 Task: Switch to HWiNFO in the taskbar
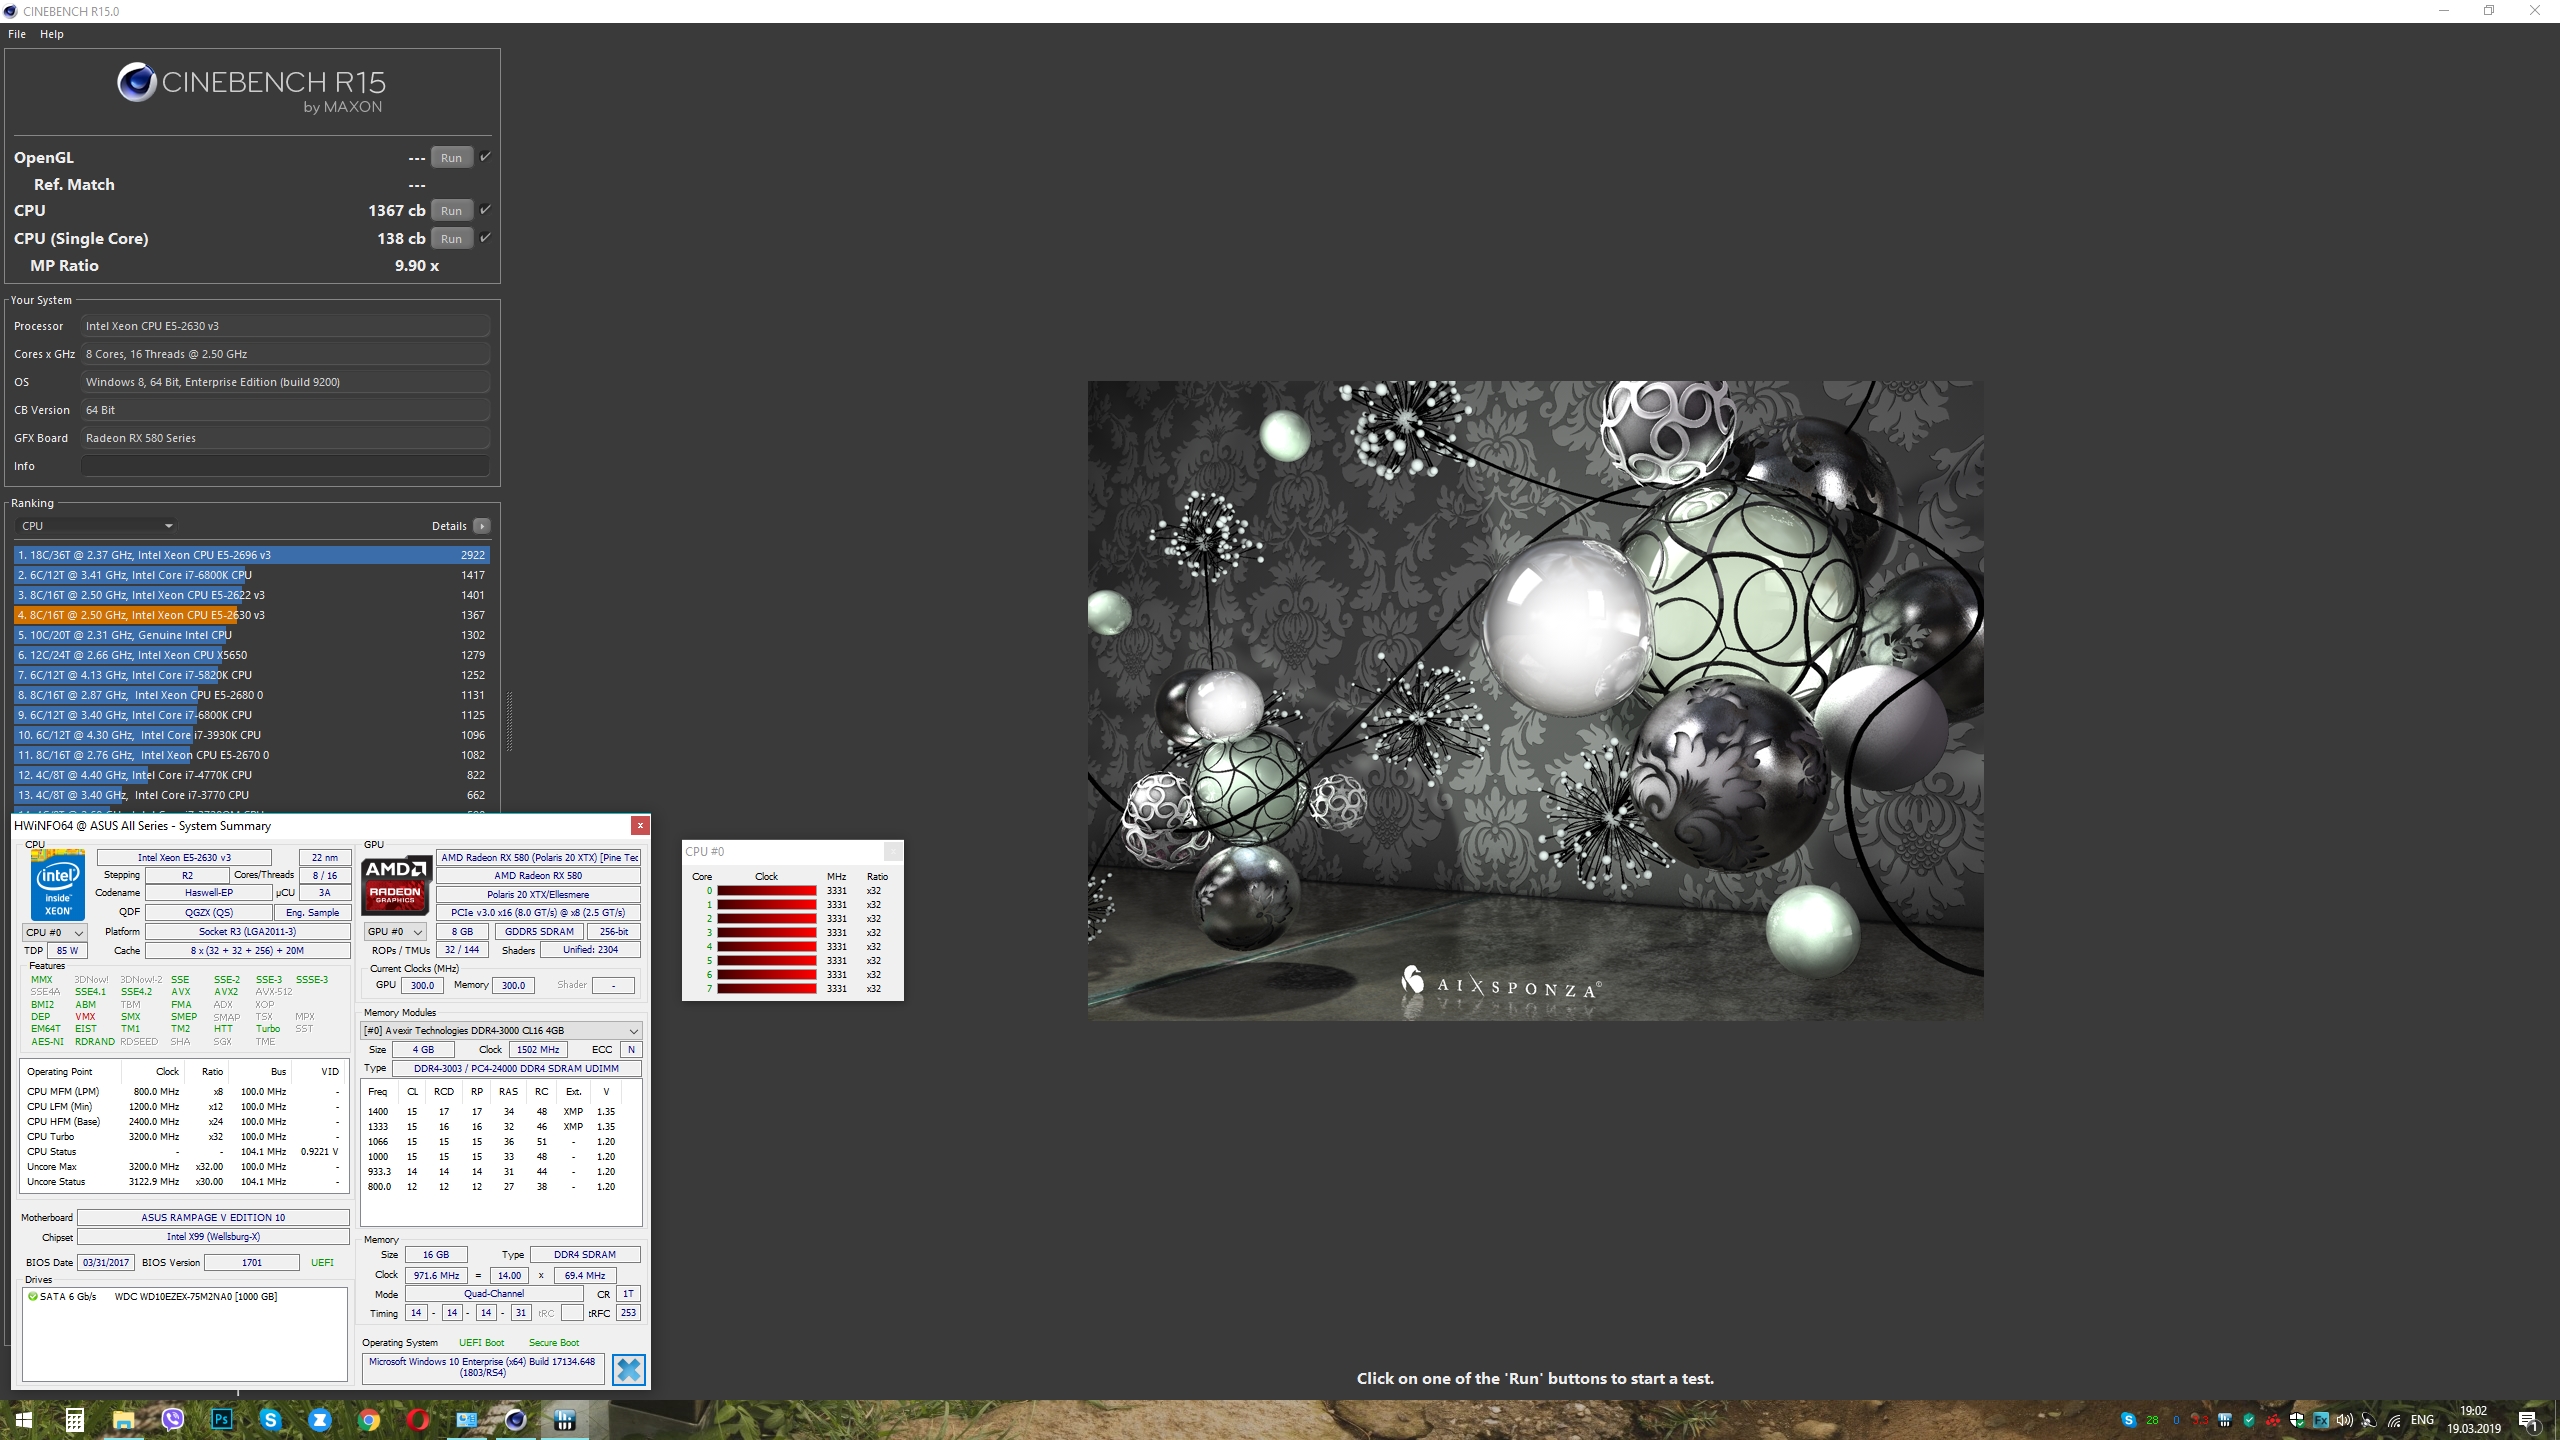[564, 1420]
